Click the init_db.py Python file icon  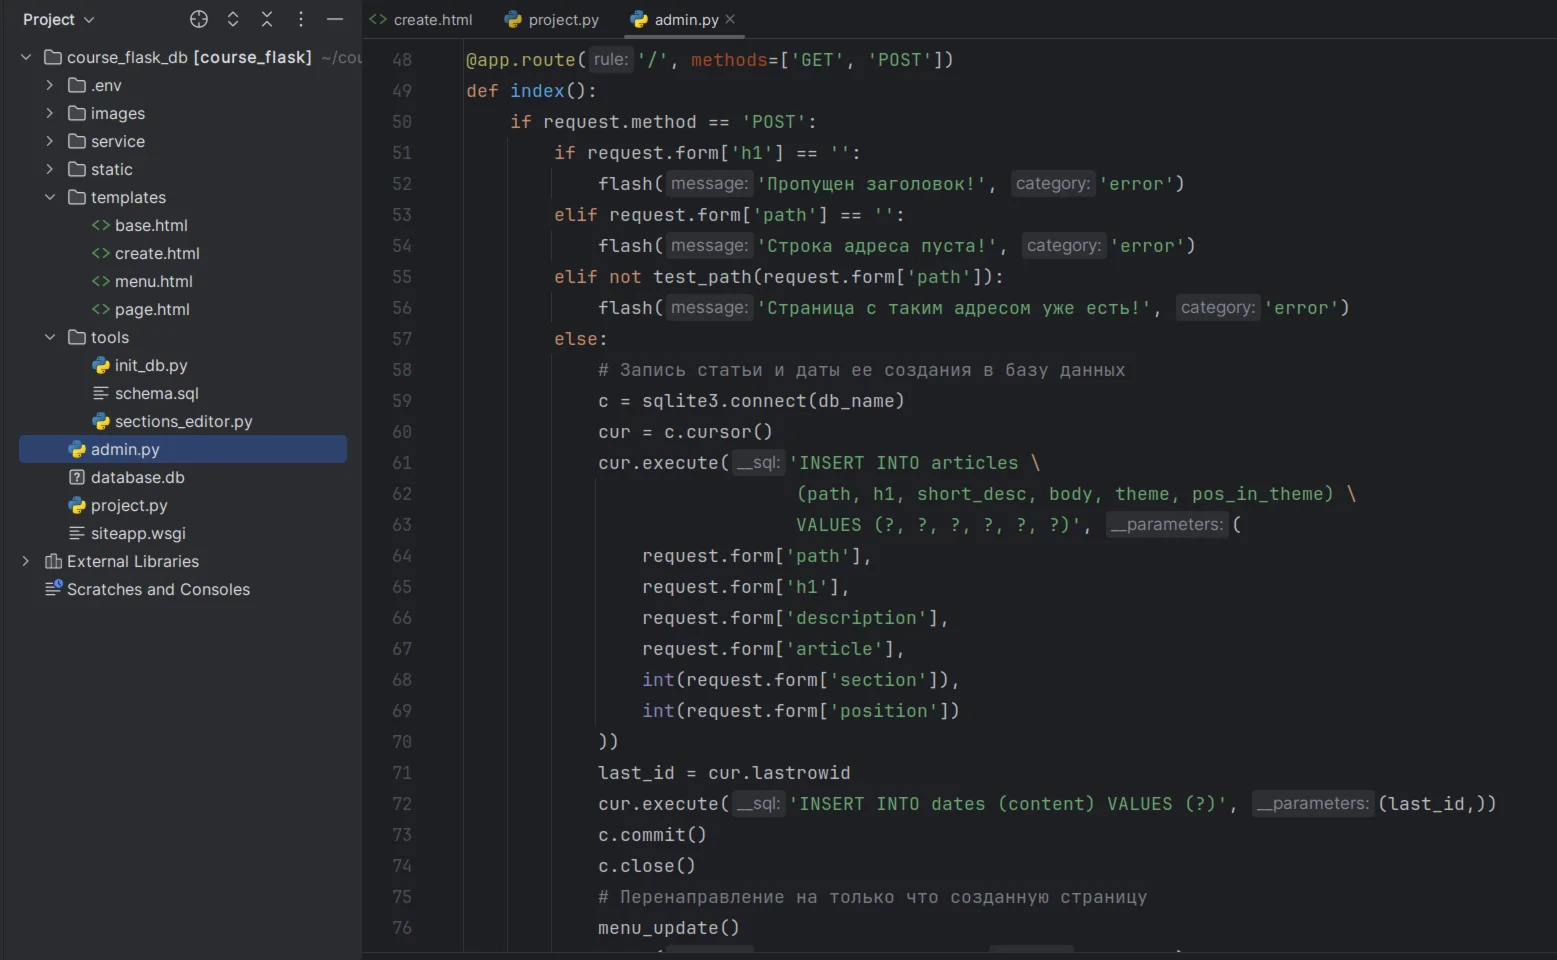tap(101, 365)
